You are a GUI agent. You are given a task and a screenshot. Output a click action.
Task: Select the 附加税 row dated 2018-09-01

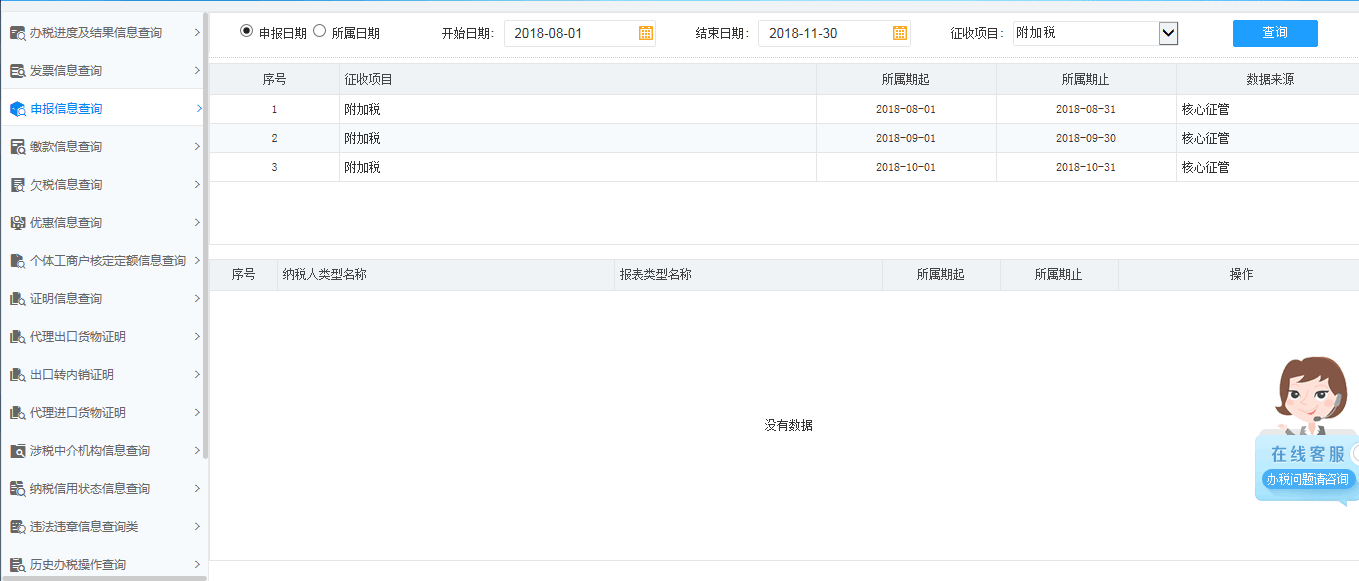(600, 137)
